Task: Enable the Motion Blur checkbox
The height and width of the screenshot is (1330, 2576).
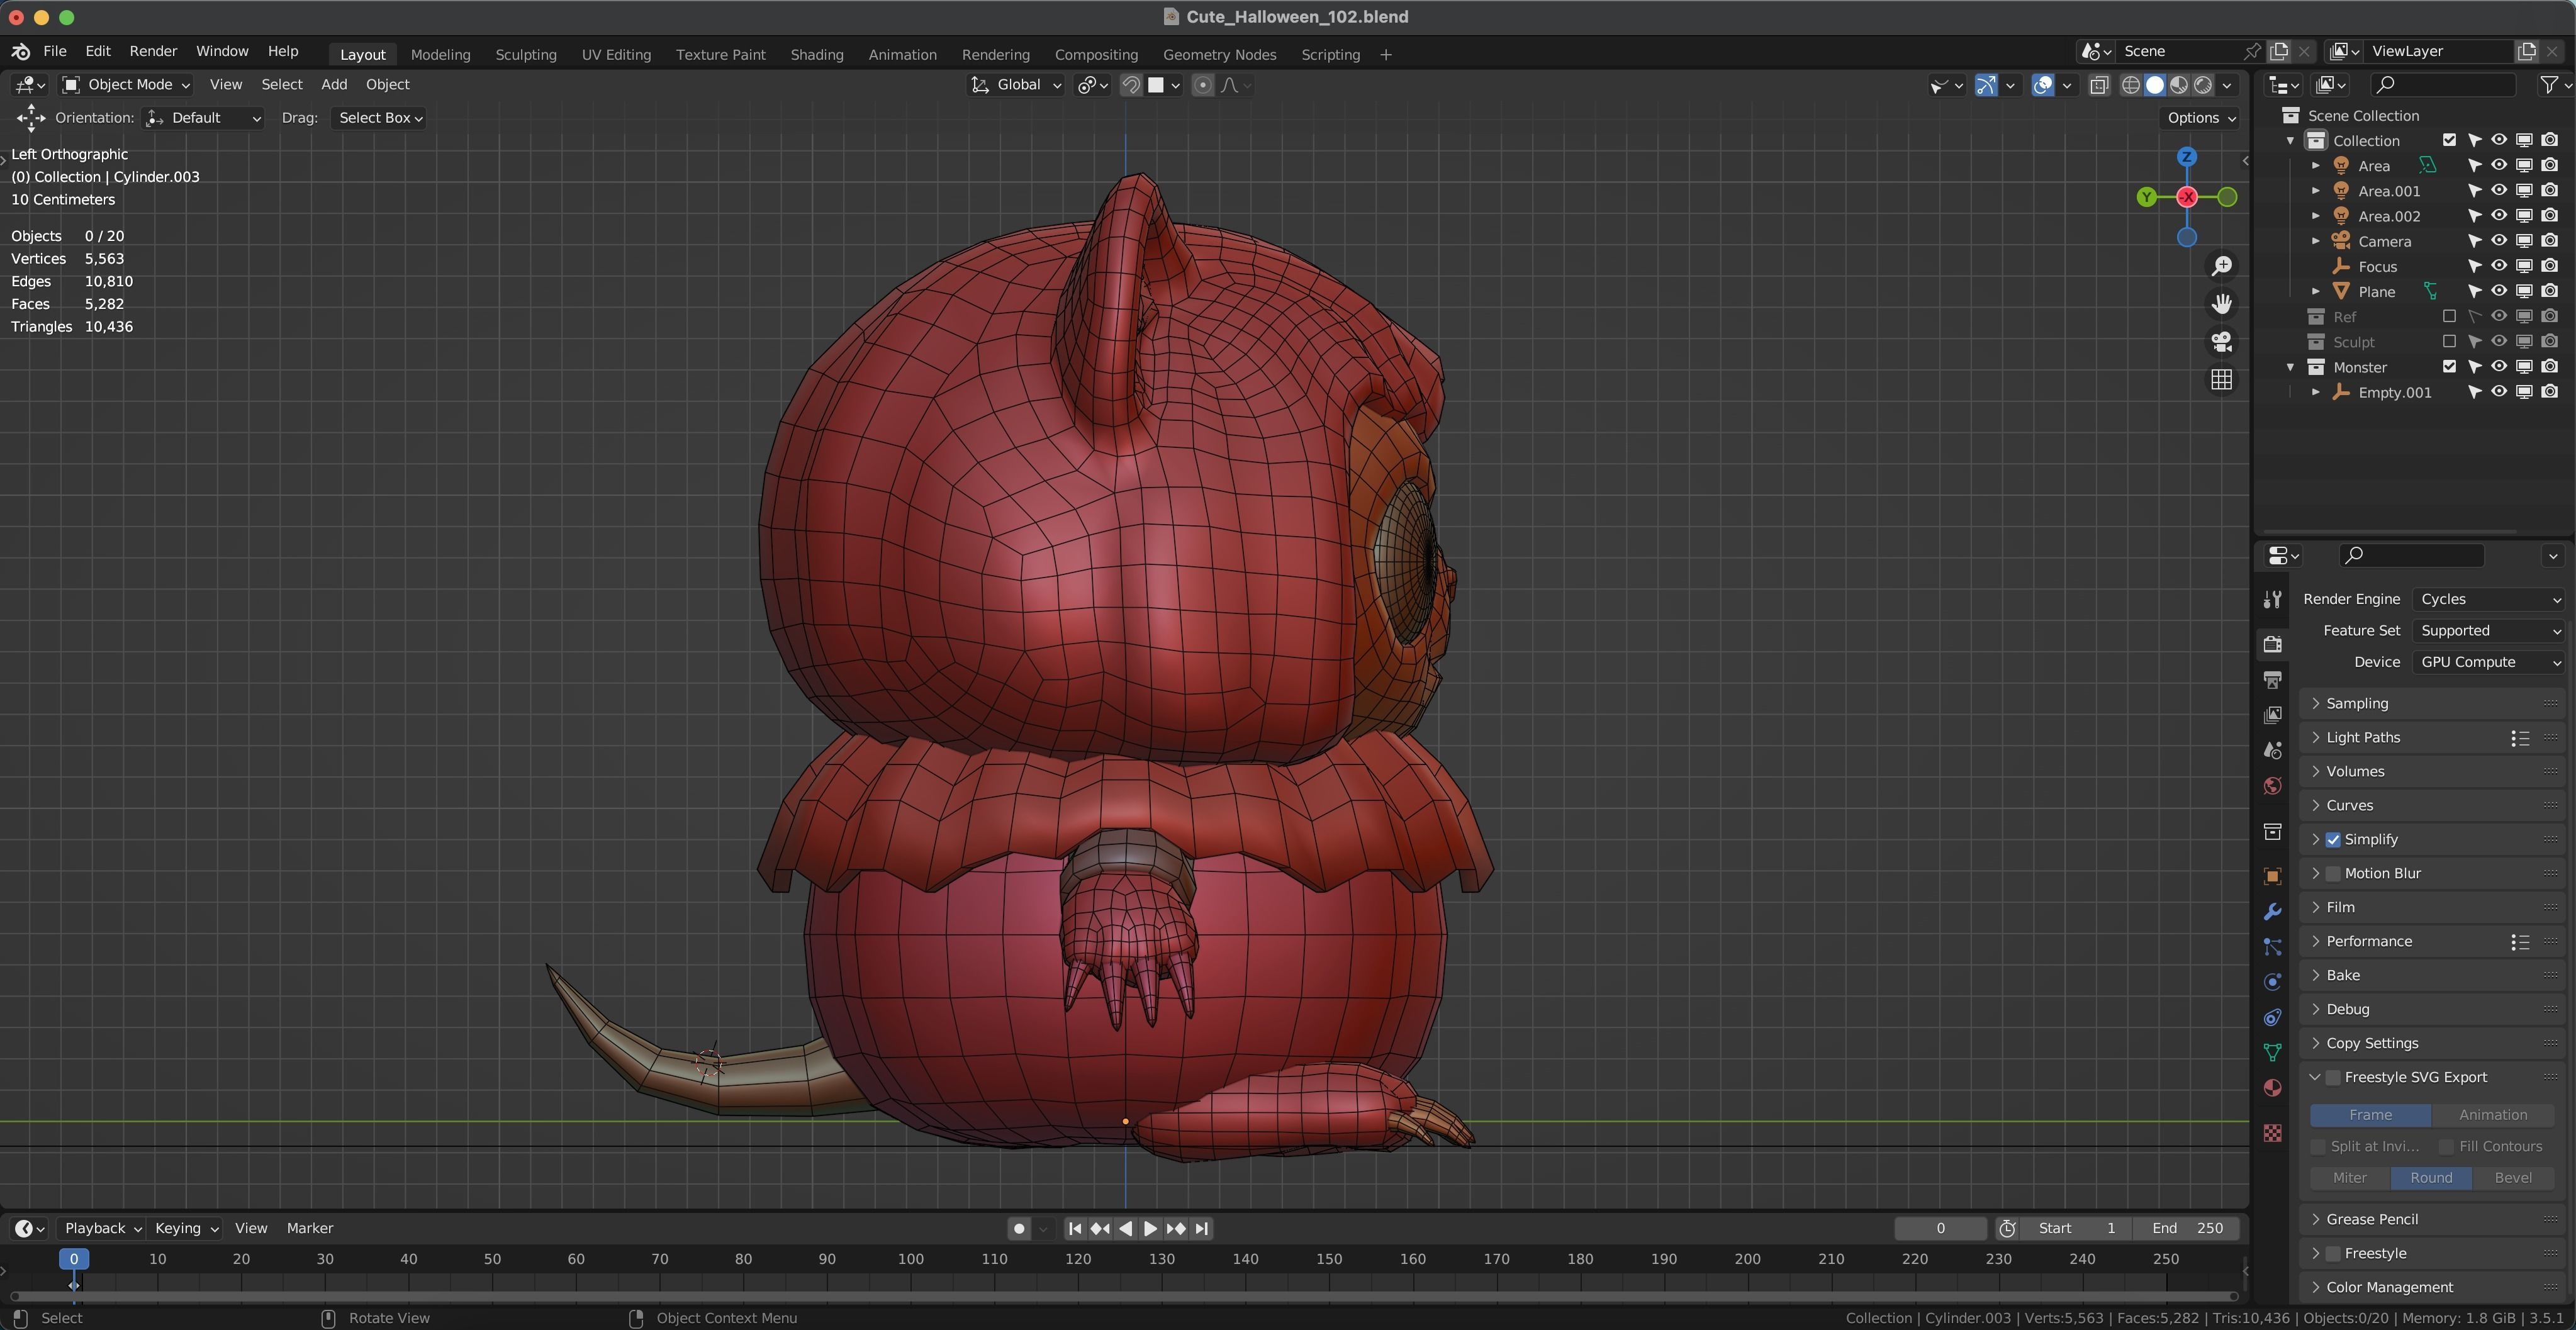Action: [x=2332, y=874]
